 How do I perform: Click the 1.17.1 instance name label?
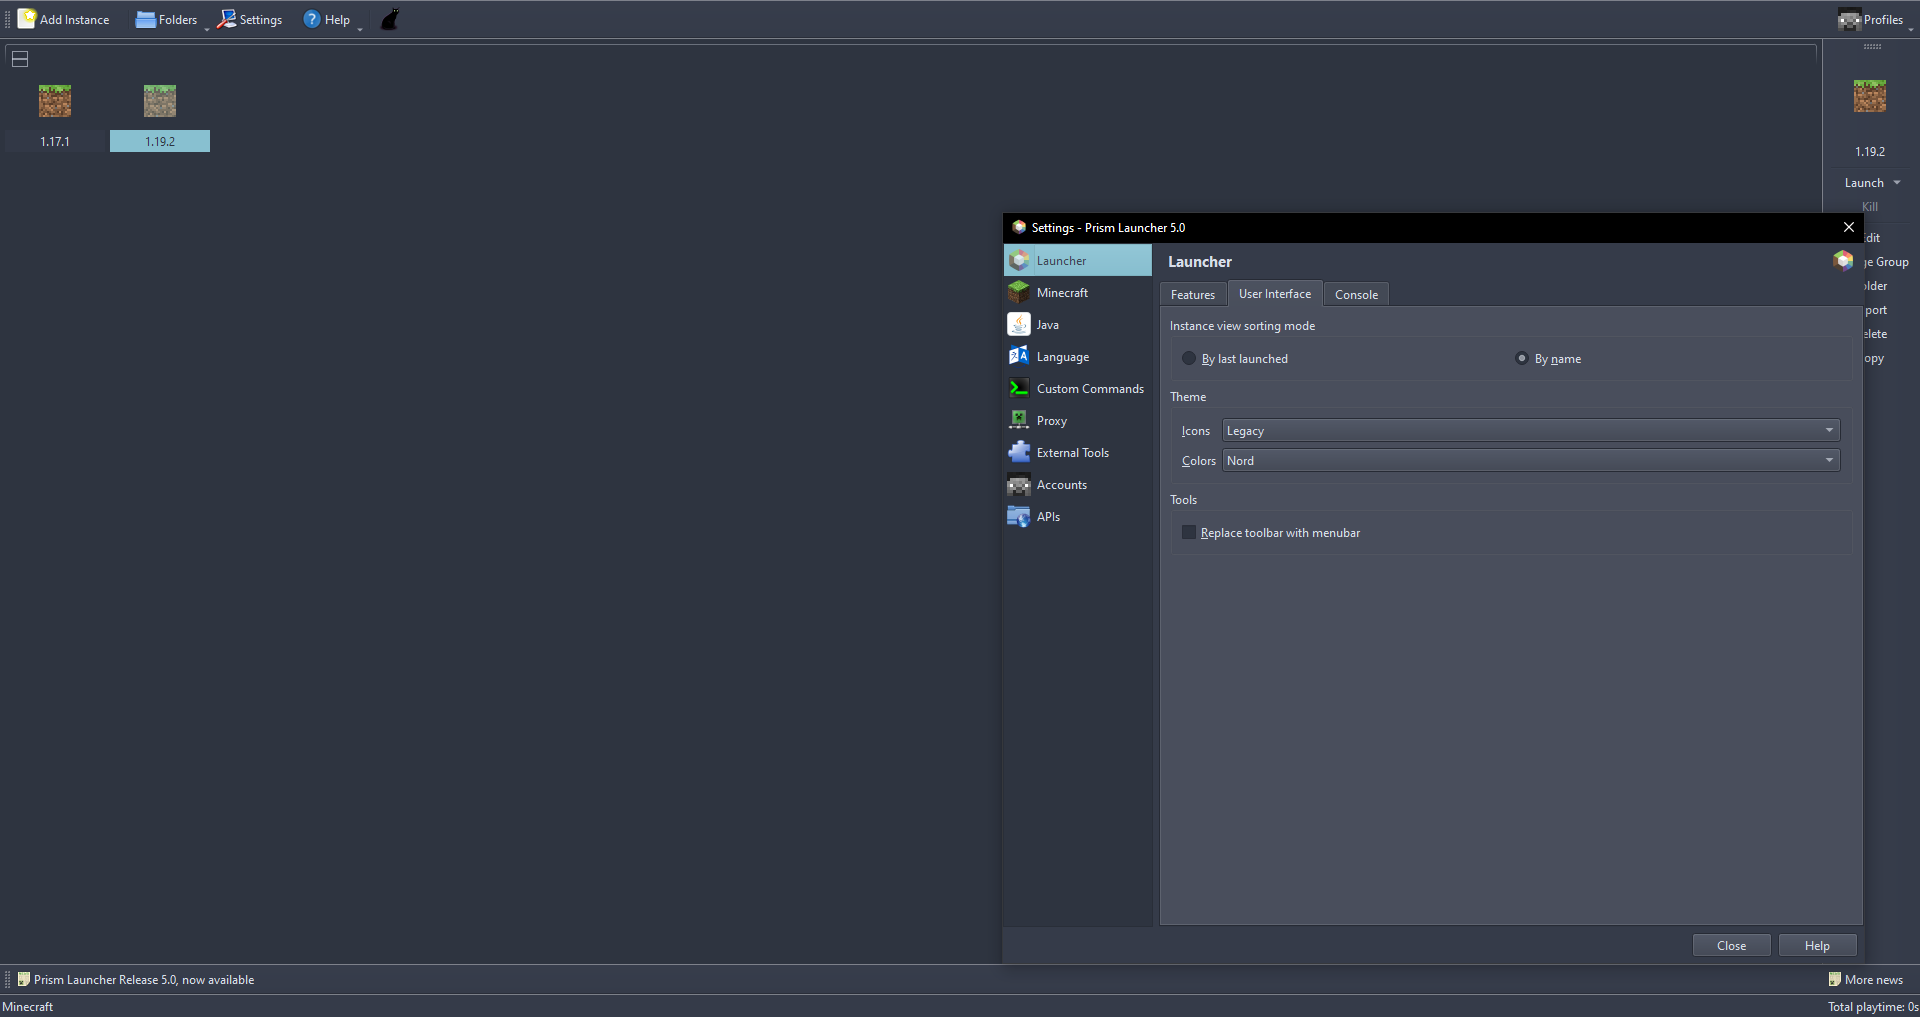(55, 141)
